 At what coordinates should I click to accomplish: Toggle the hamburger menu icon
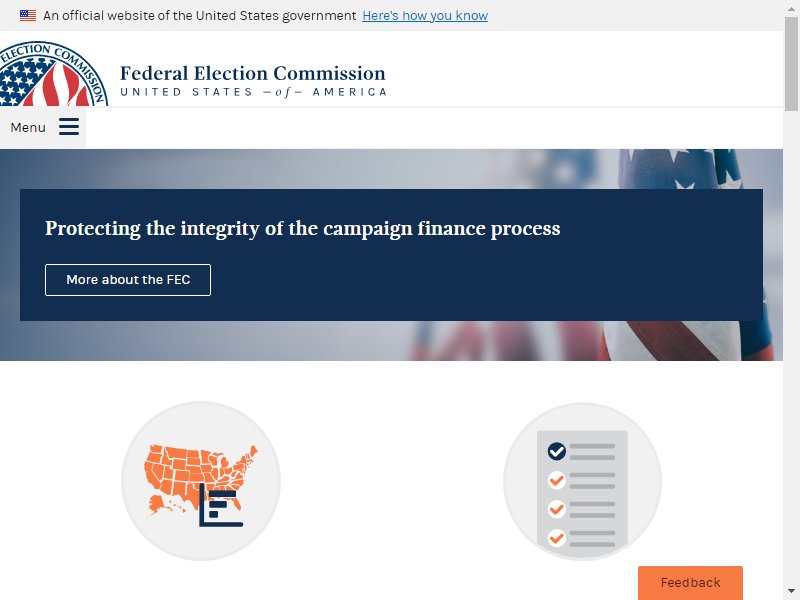tap(69, 127)
